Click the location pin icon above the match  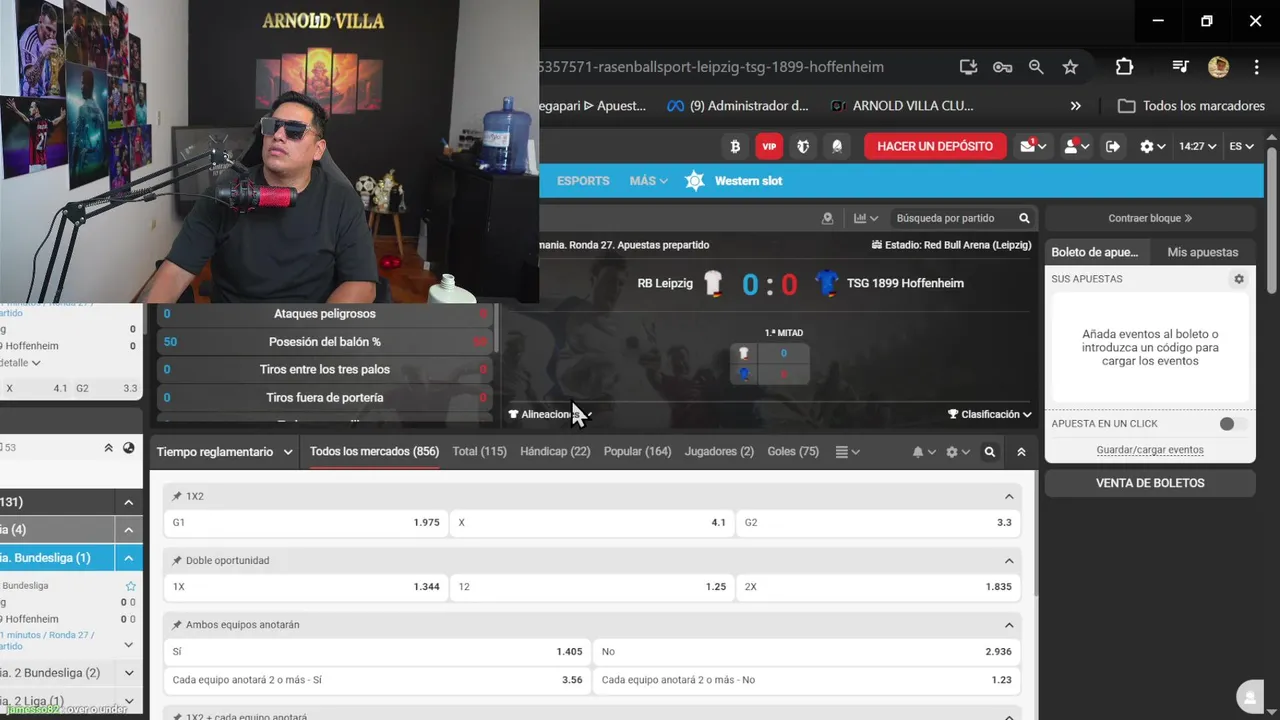pyautogui.click(x=827, y=218)
